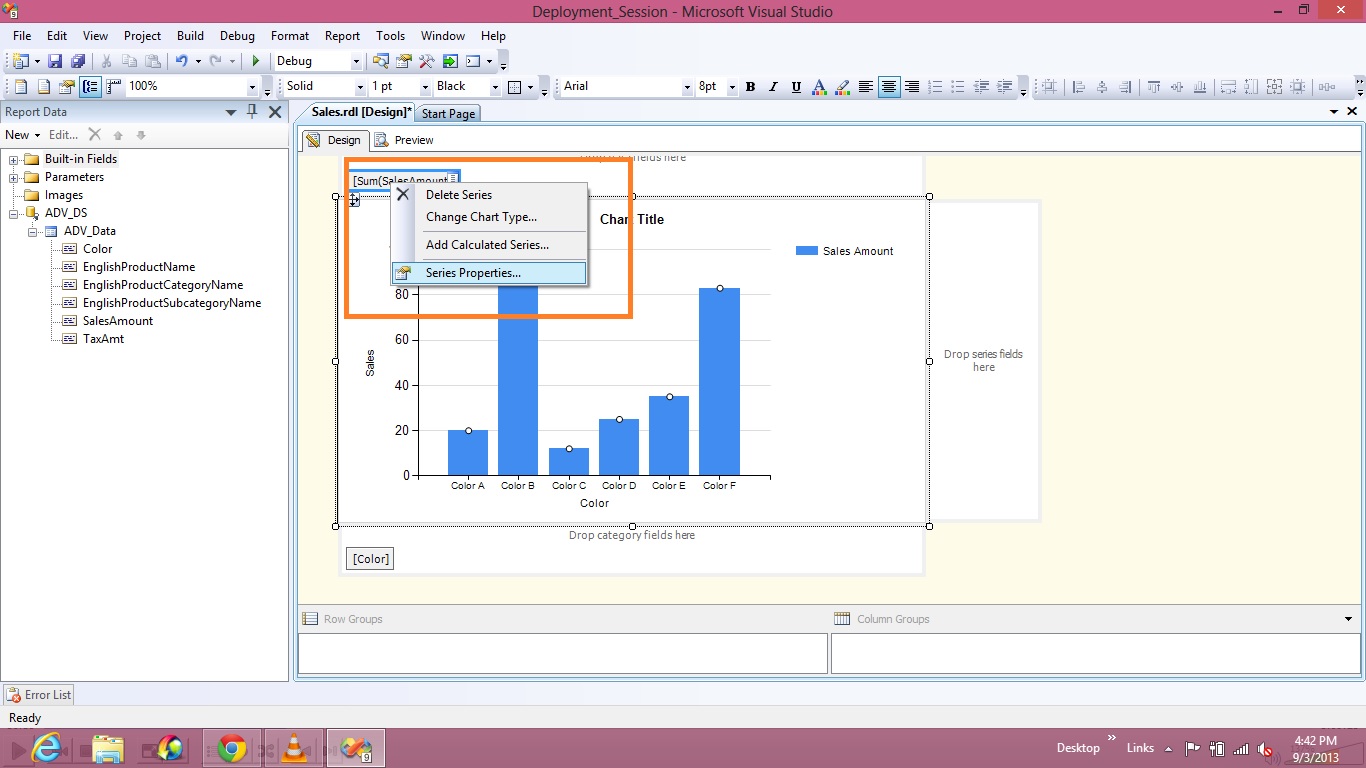This screenshot has width=1366, height=768.
Task: Switch to the Start Page tab
Action: 448,114
